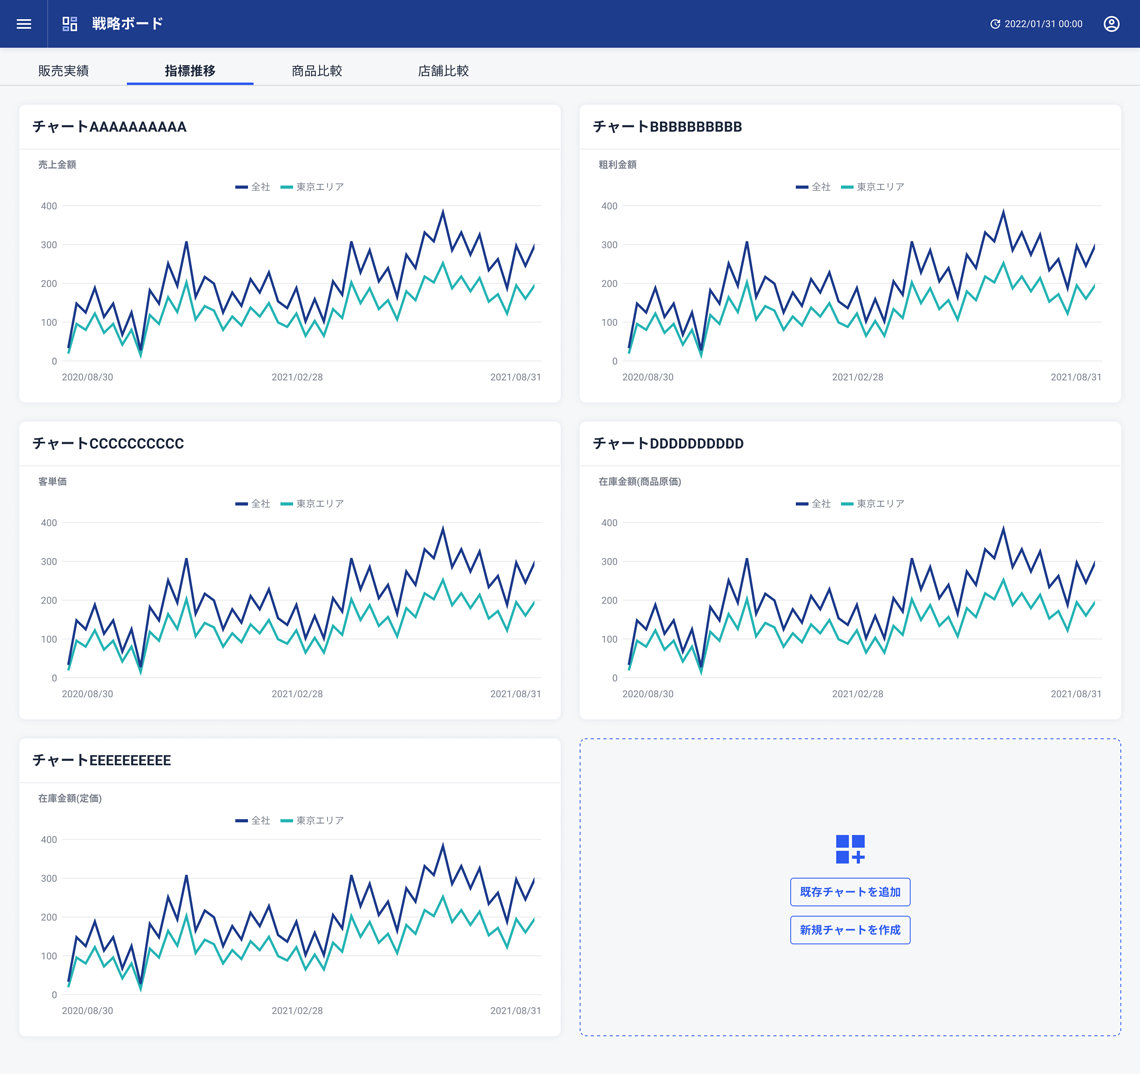The height and width of the screenshot is (1074, 1140).
Task: Click the チャートAAAAAAAAAA card title
Action: [110, 127]
